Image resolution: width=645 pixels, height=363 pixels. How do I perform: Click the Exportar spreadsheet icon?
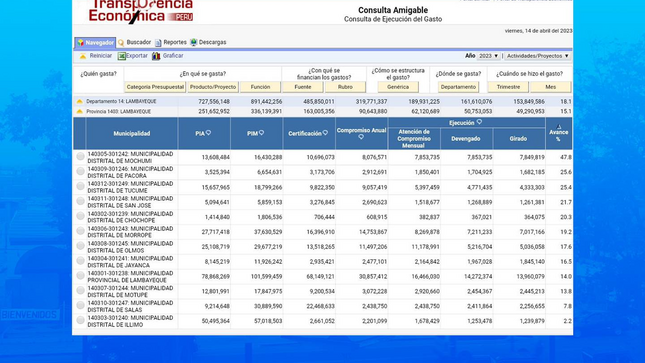[122, 56]
